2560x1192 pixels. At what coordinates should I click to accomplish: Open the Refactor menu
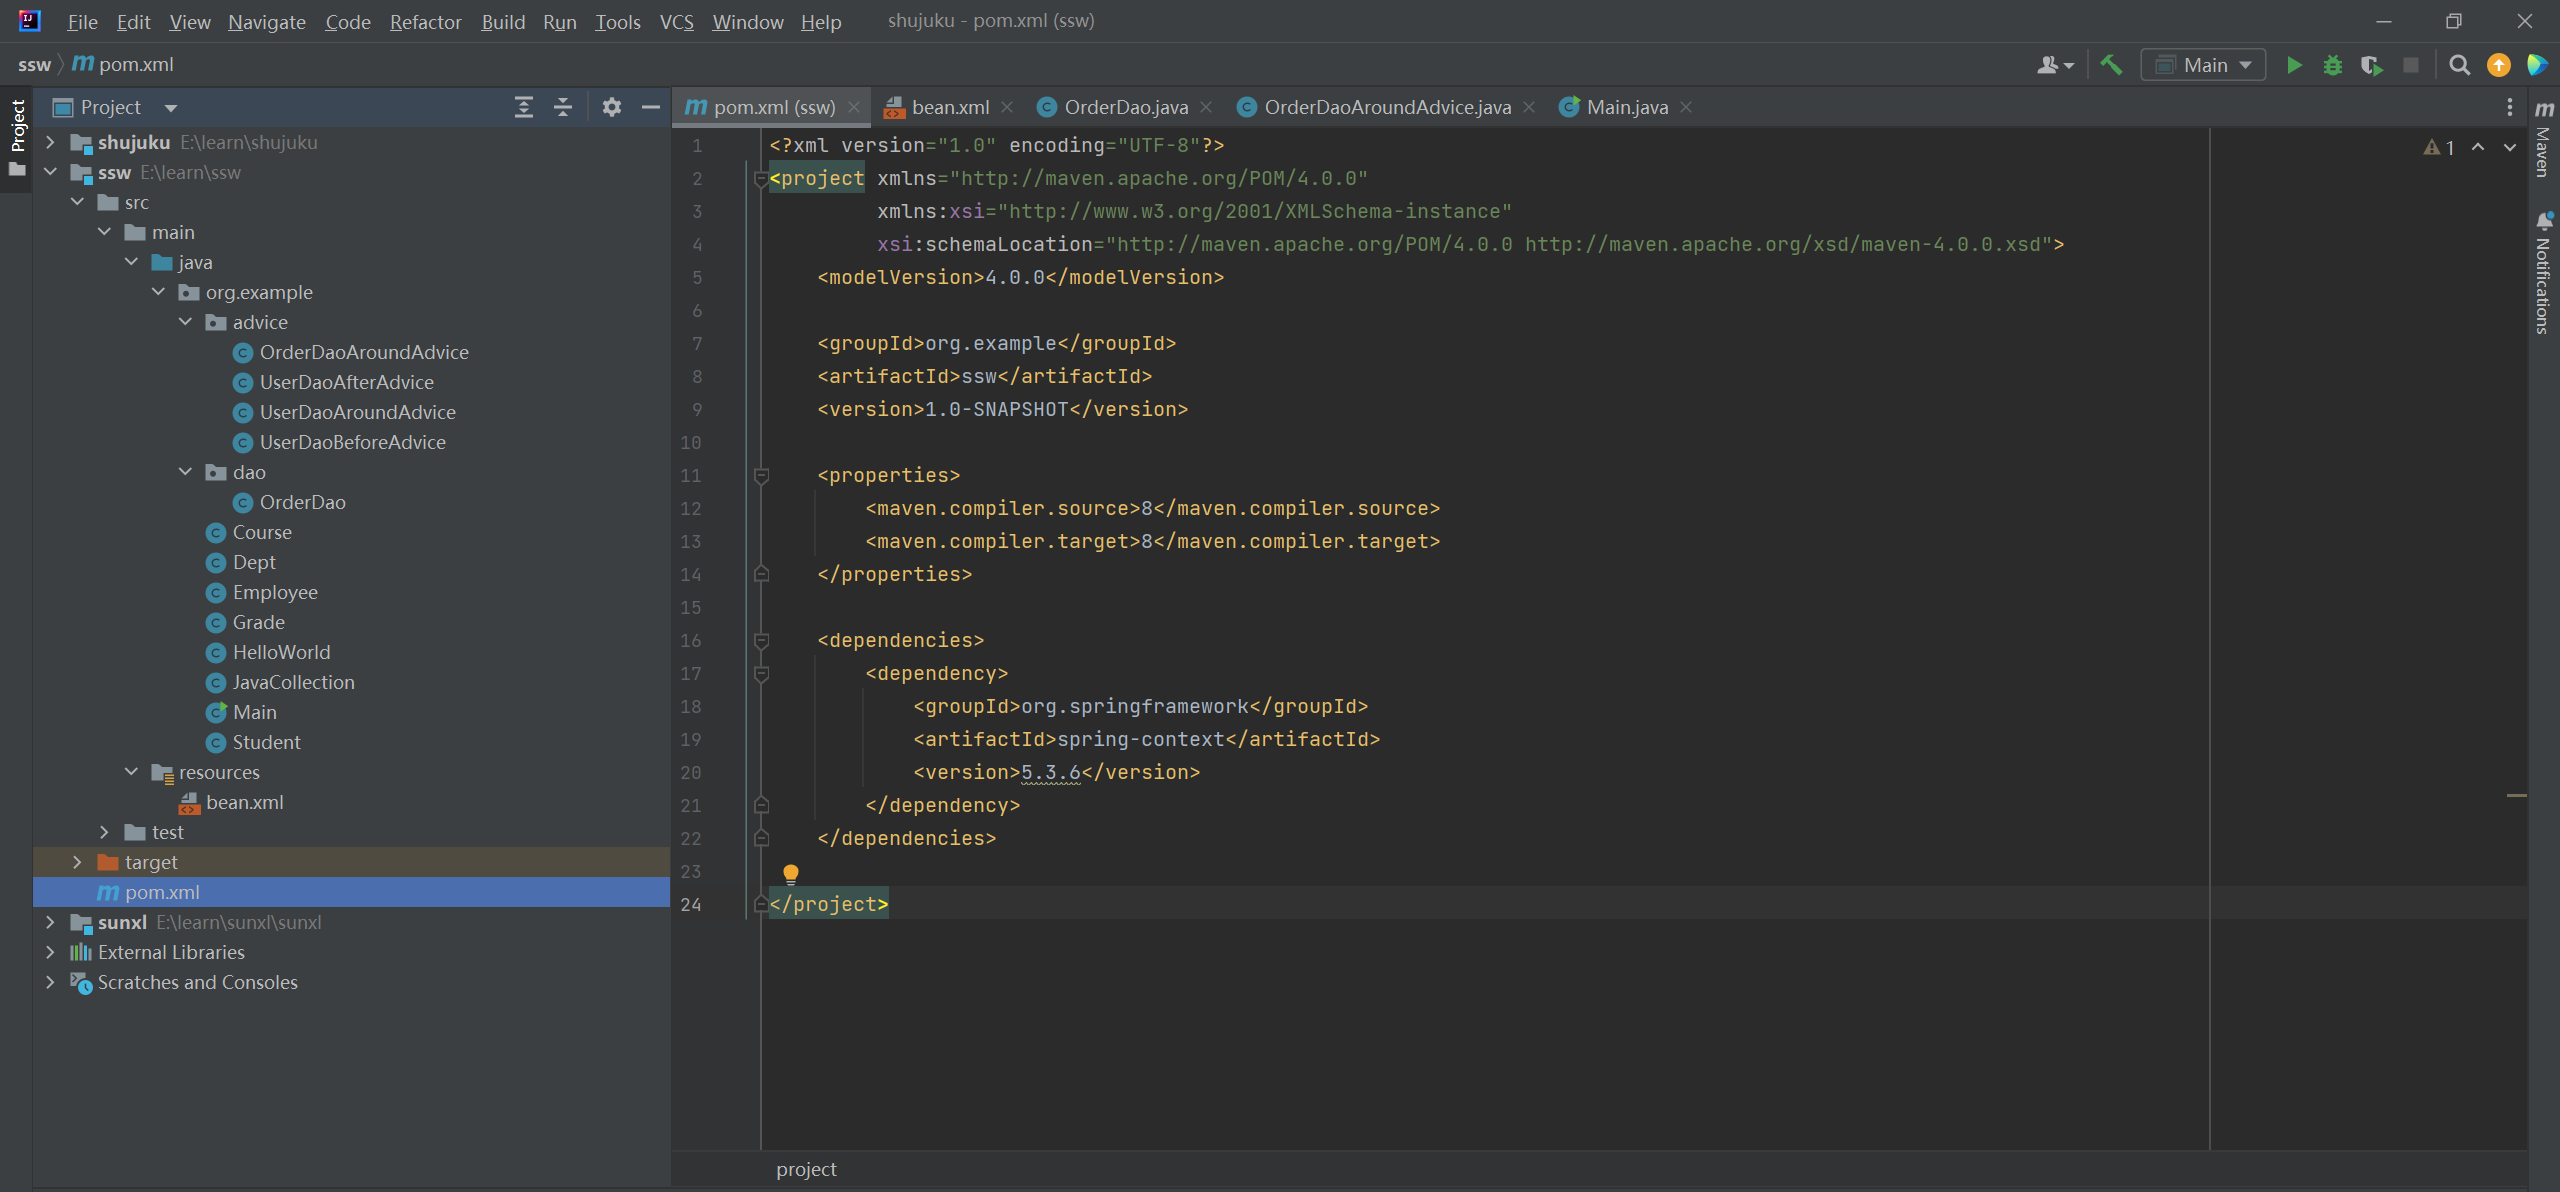[424, 22]
